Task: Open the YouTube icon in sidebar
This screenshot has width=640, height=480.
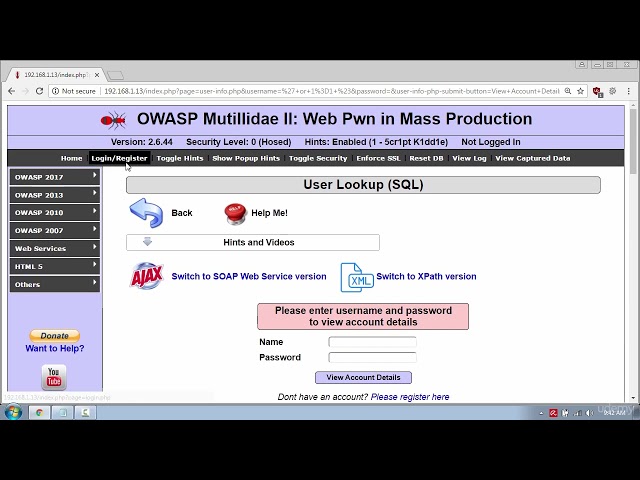Action: coord(54,377)
